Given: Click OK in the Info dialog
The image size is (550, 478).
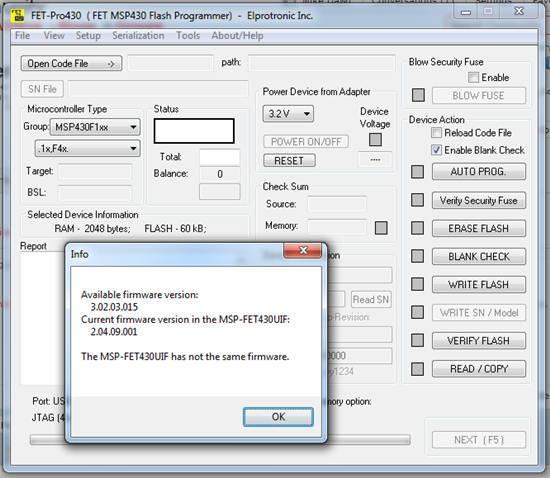Looking at the screenshot, I should pos(278,417).
